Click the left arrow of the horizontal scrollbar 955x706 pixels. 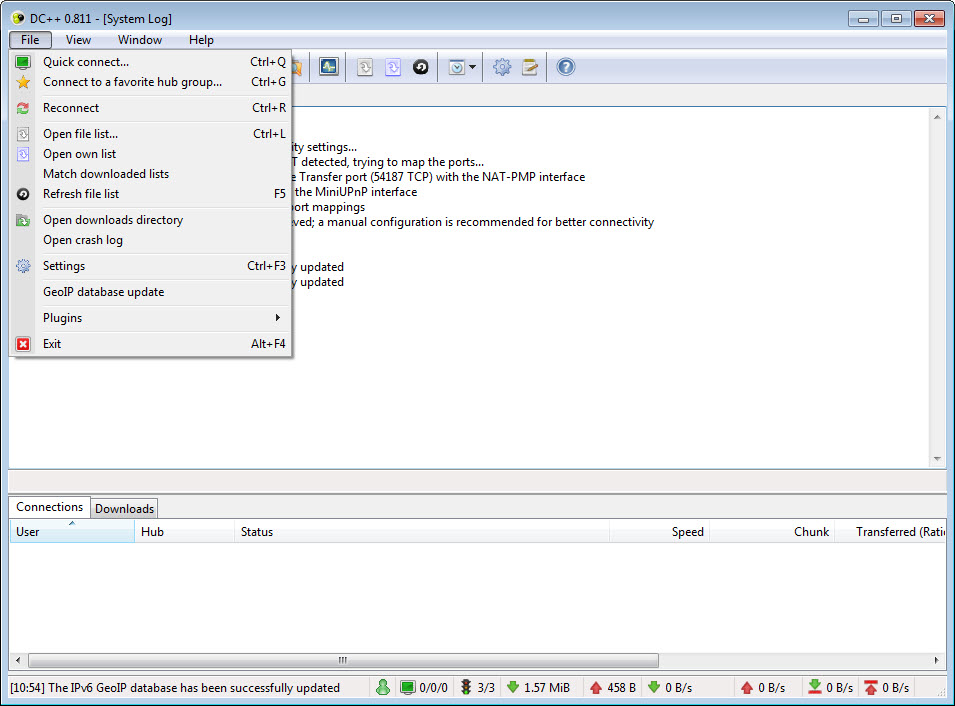(18, 660)
